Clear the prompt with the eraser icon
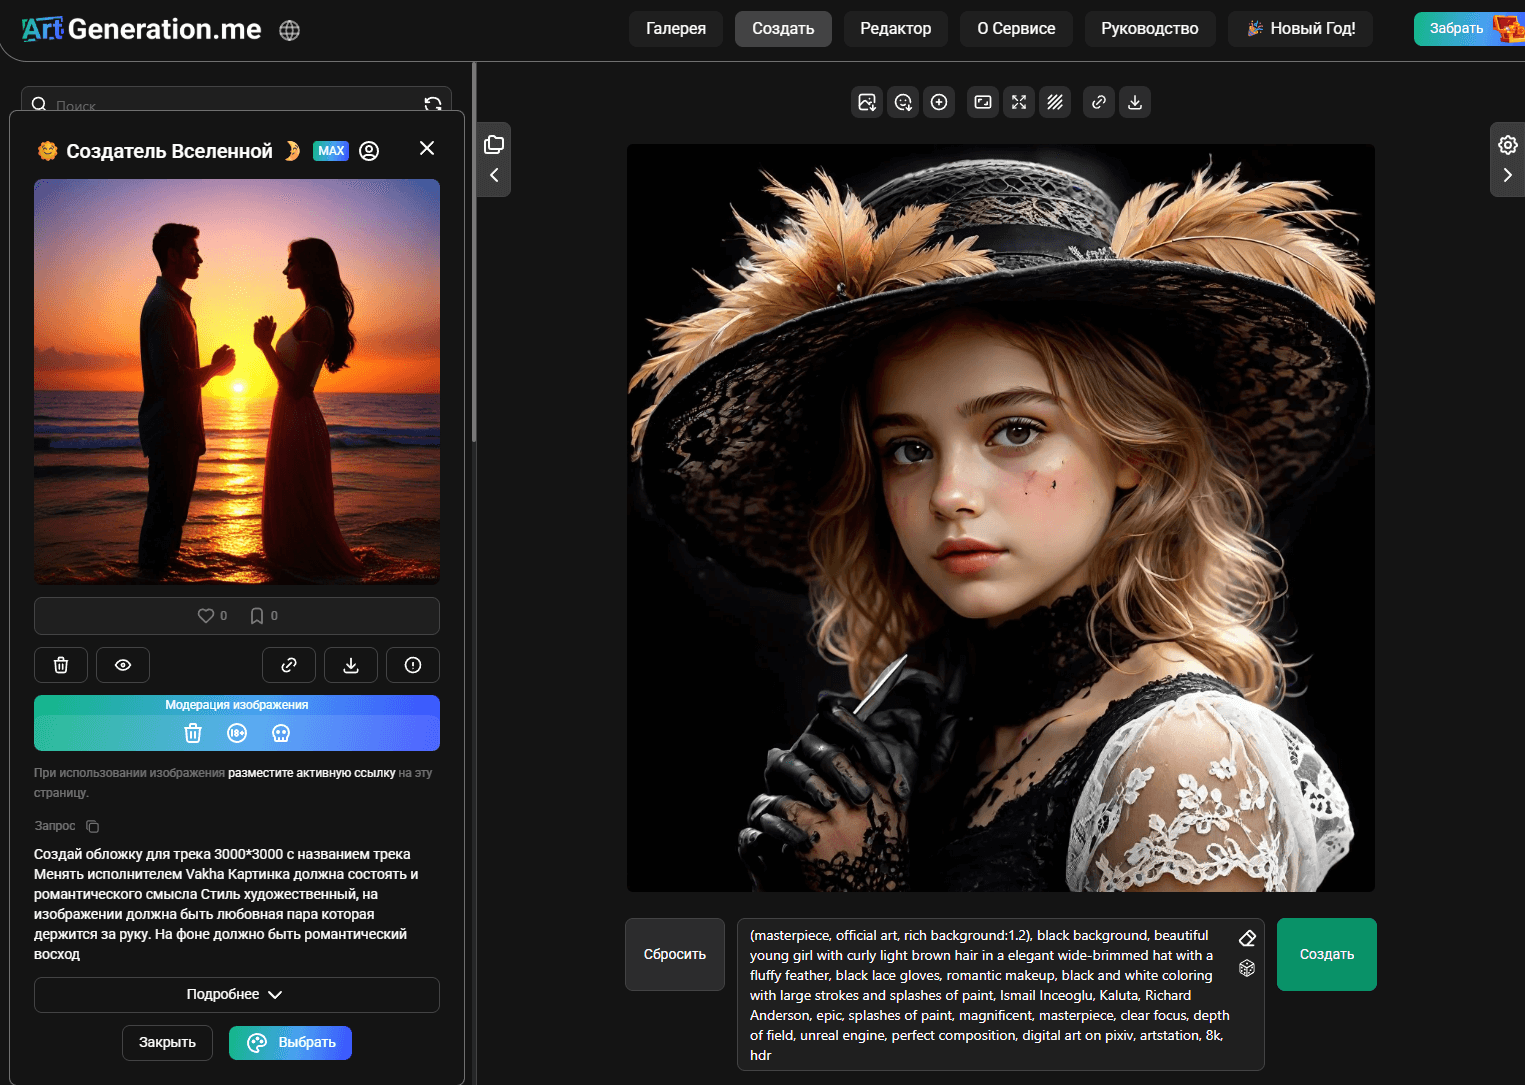Screen dimensions: 1525x1085 click(1247, 938)
